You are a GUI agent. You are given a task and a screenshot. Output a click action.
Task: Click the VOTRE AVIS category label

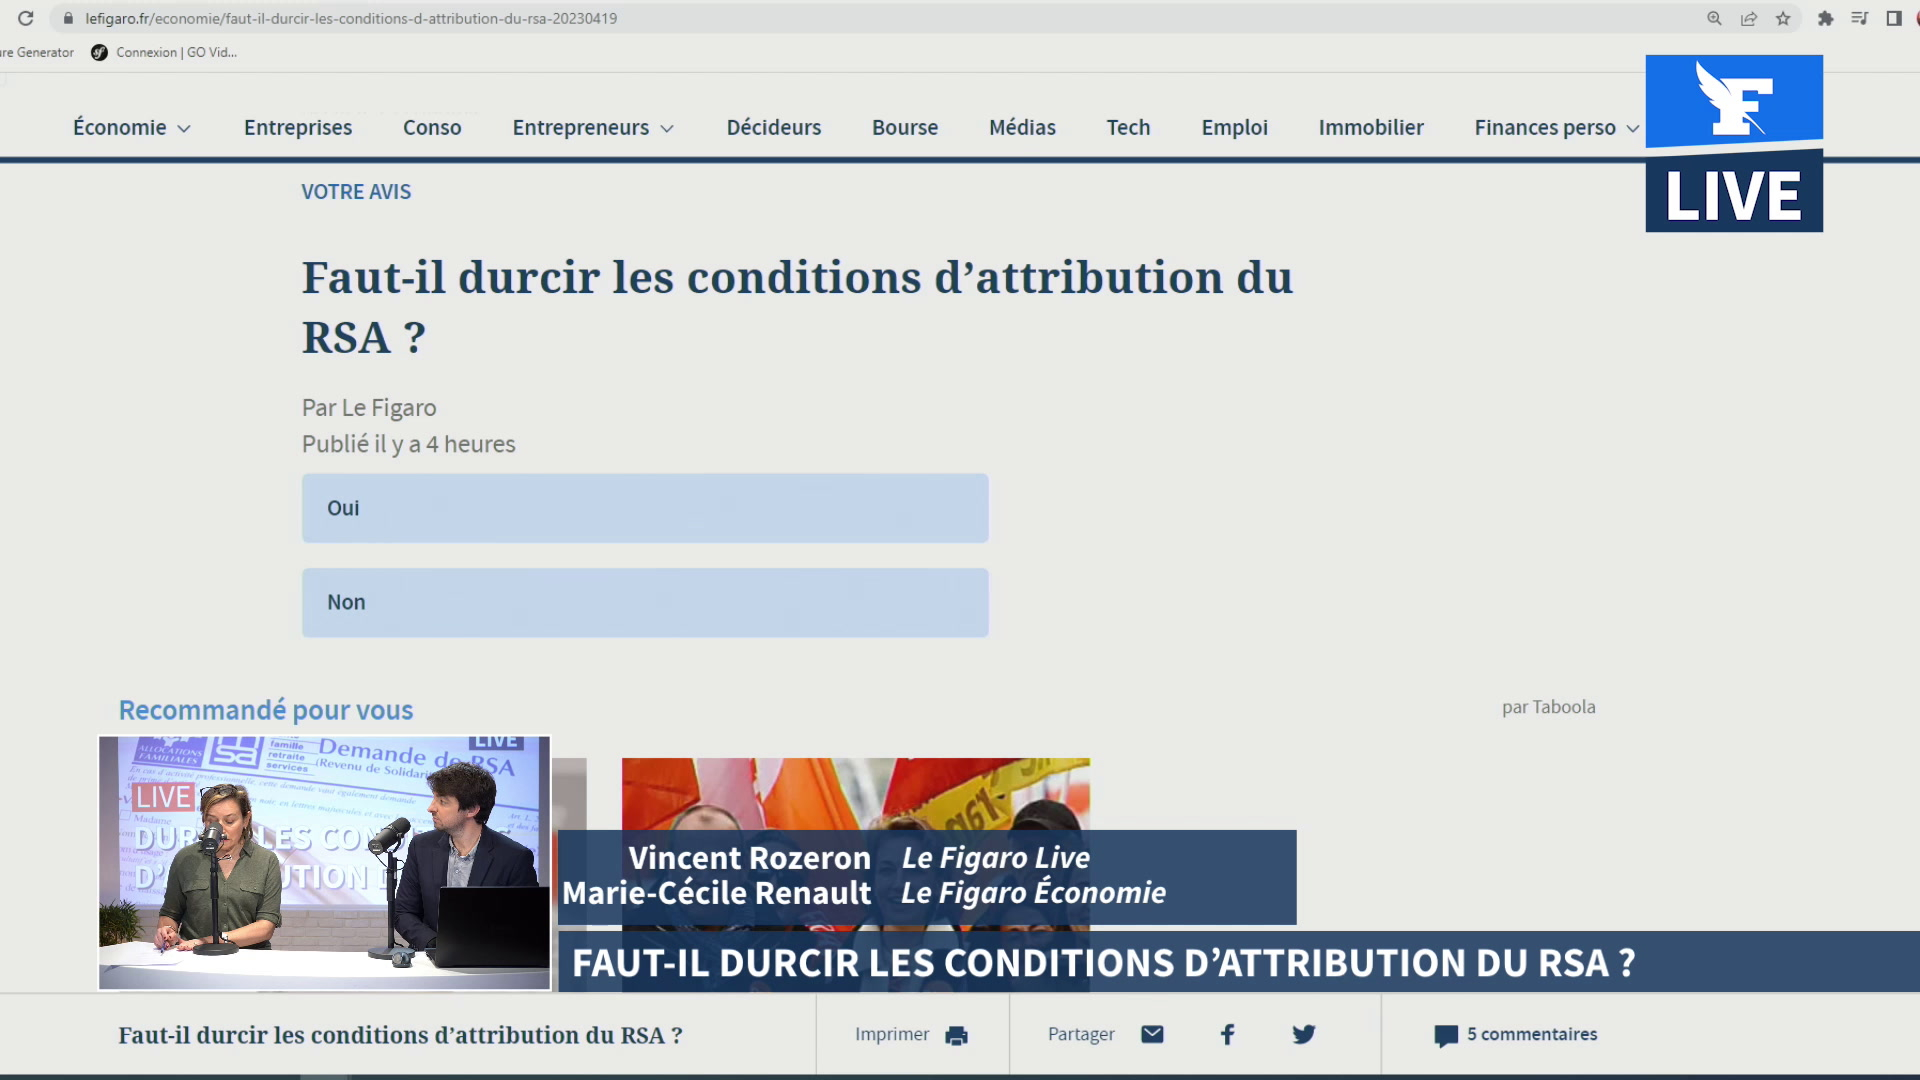click(x=356, y=191)
